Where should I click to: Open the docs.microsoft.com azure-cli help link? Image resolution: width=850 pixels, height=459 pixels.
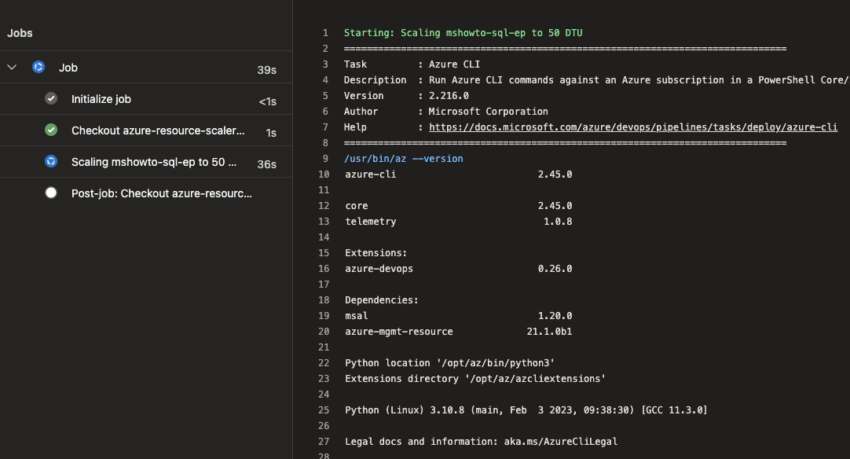(x=633, y=127)
